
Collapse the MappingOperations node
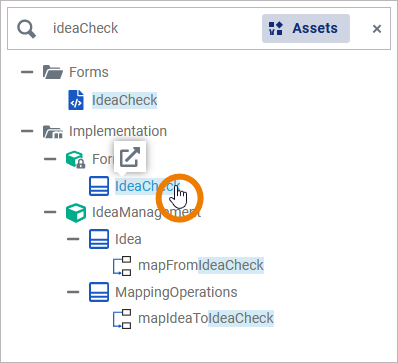73,292
